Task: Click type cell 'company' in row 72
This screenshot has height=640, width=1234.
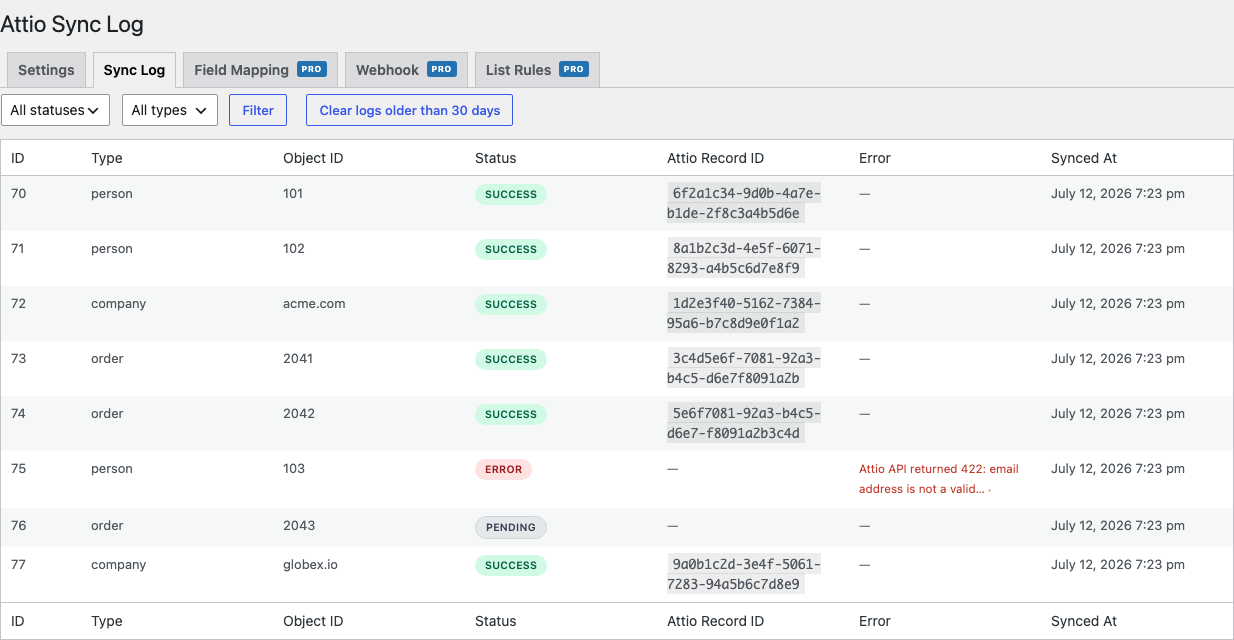Action: tap(119, 303)
